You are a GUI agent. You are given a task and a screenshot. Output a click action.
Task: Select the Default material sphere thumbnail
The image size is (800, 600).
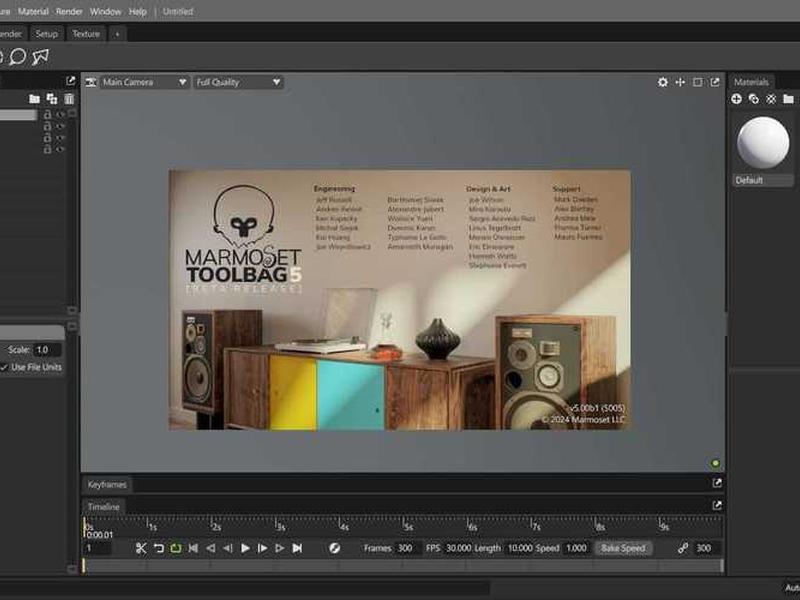coord(763,142)
